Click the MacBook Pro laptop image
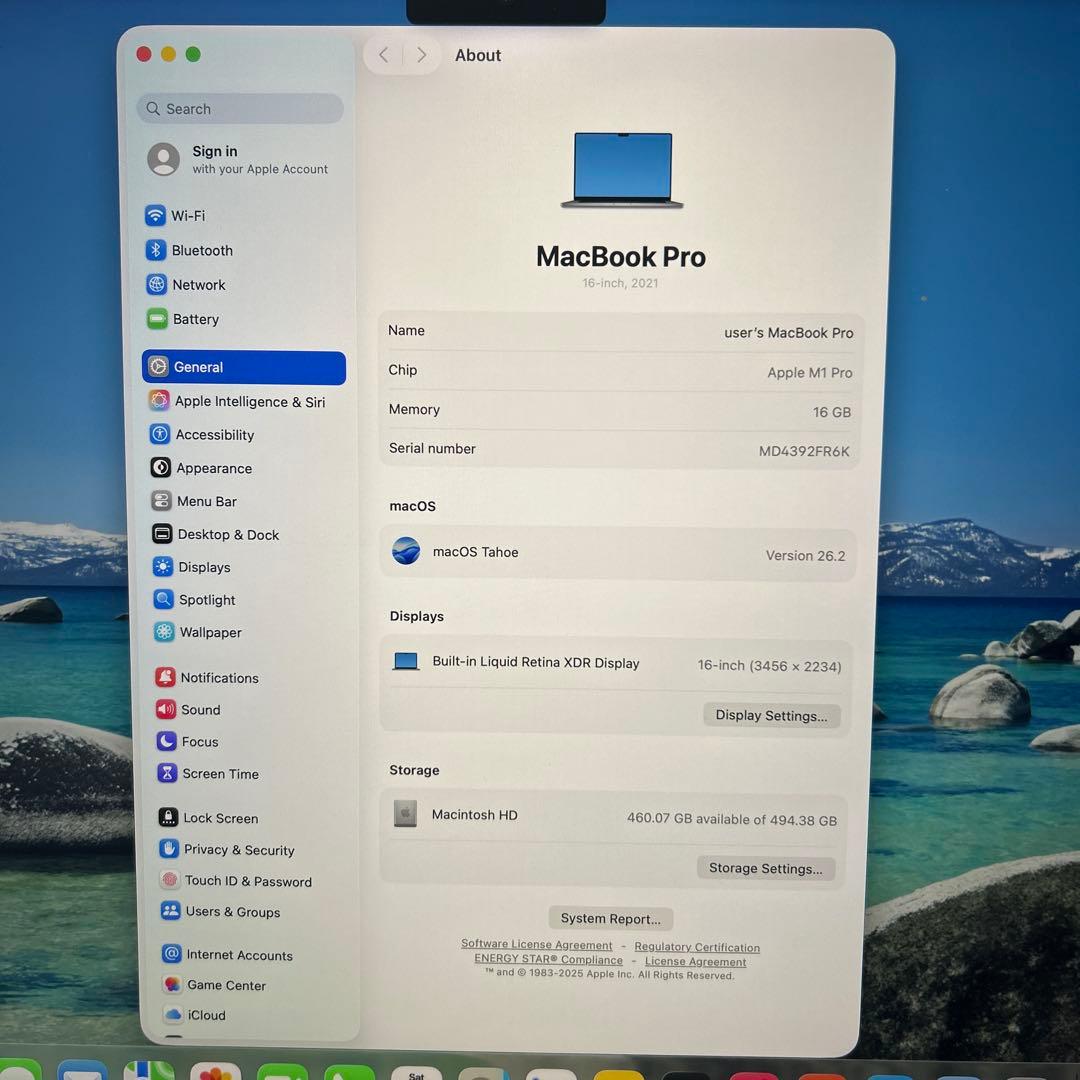The height and width of the screenshot is (1080, 1080). 623,170
